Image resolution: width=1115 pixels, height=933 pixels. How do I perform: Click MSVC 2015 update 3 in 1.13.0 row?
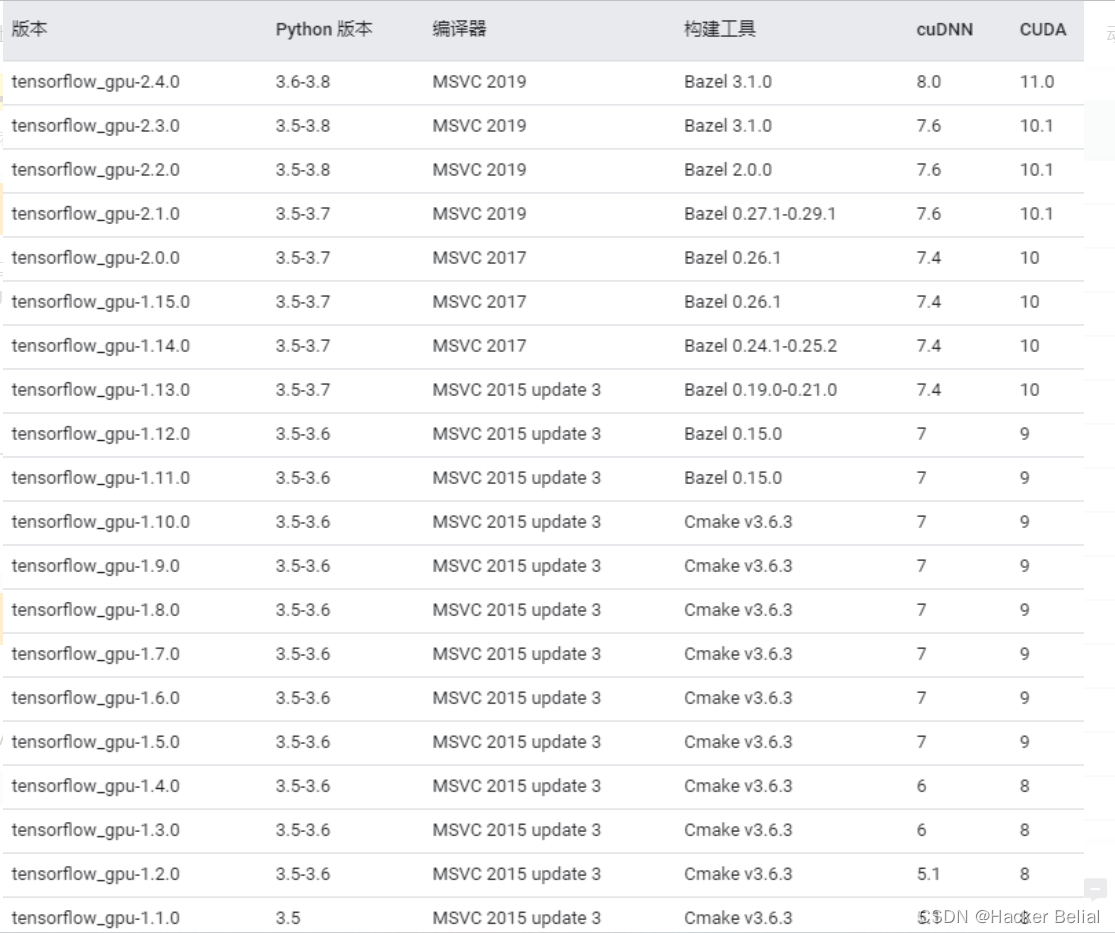click(517, 390)
